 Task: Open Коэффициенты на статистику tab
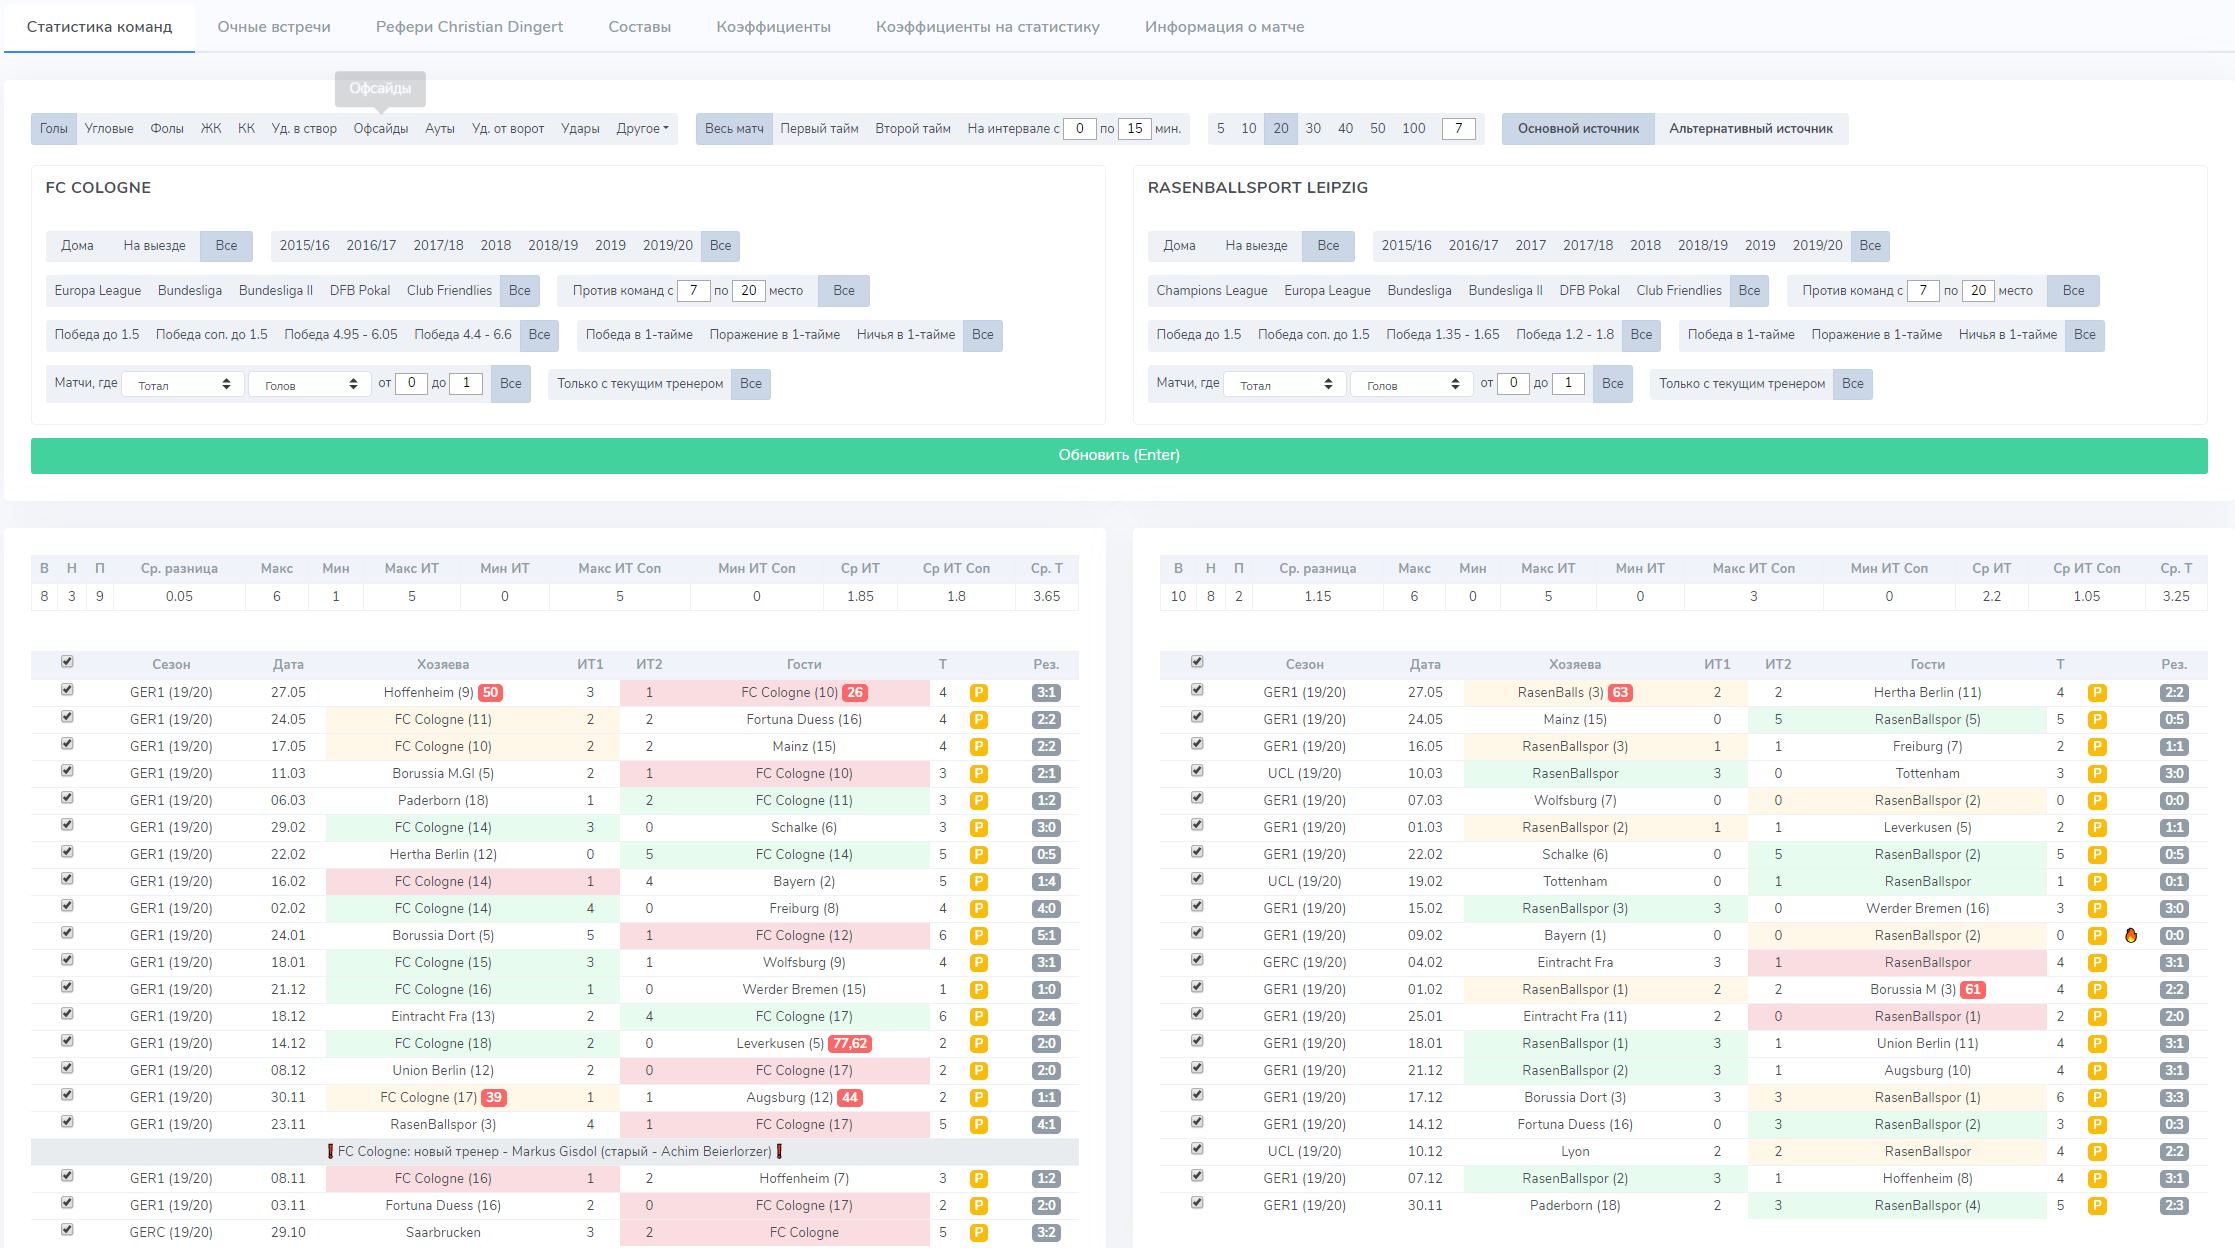coord(988,27)
